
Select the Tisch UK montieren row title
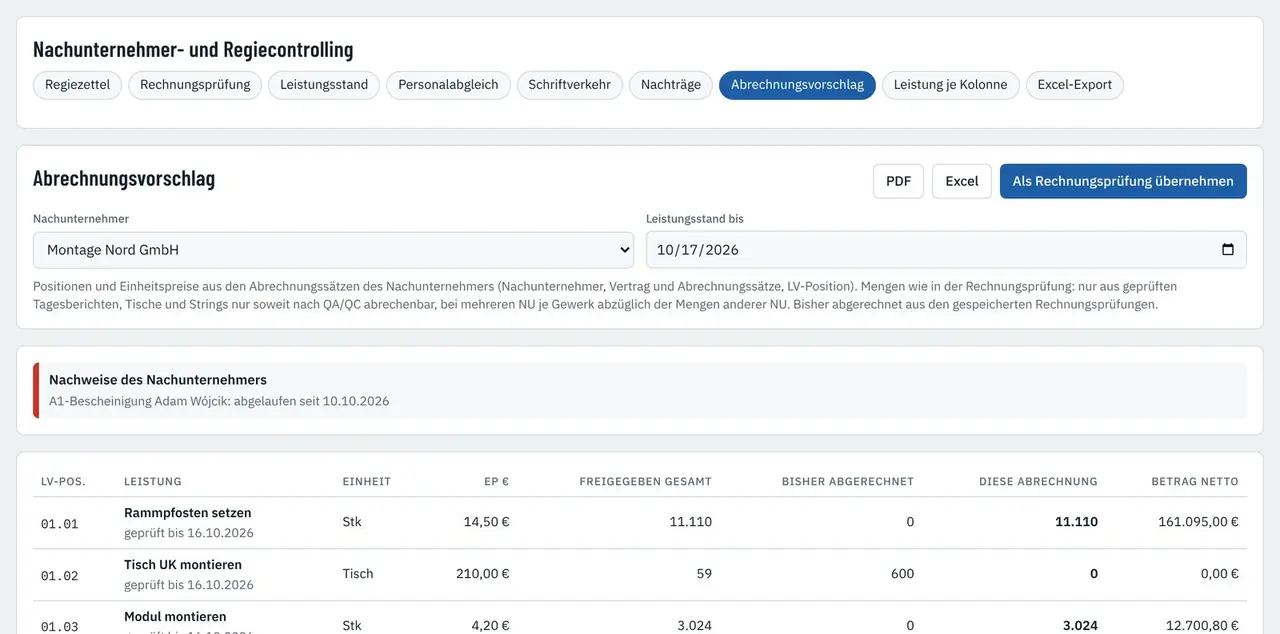click(183, 565)
